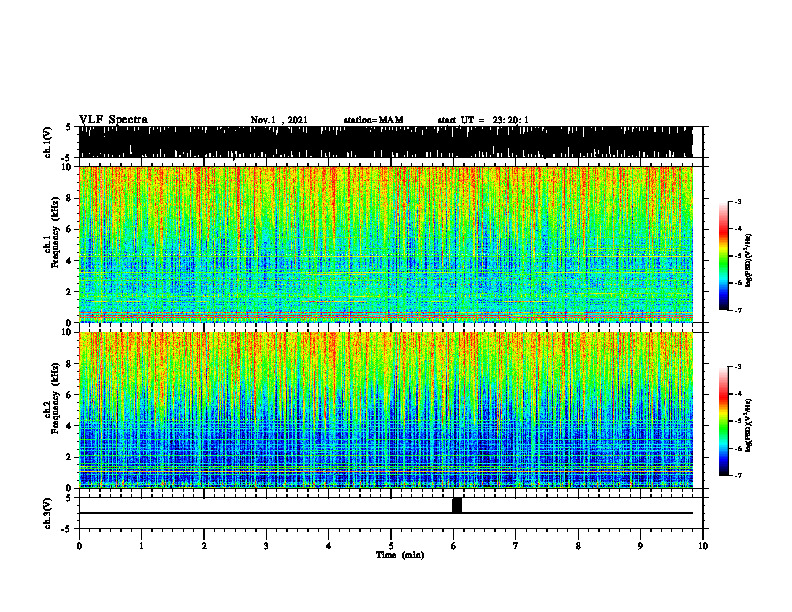
Task: Click the ch.3(V) axis label
Action: coord(48,513)
